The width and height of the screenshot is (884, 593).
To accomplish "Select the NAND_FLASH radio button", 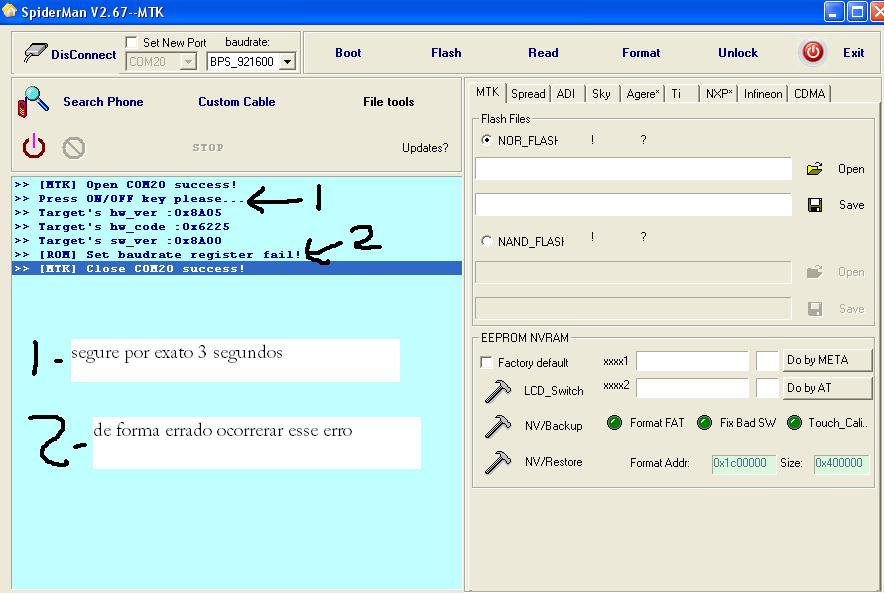I will [486, 241].
